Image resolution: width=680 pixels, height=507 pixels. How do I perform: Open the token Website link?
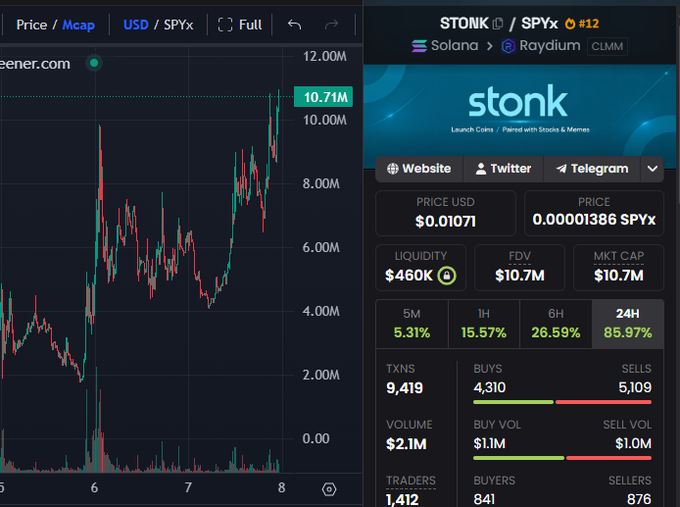coord(419,169)
